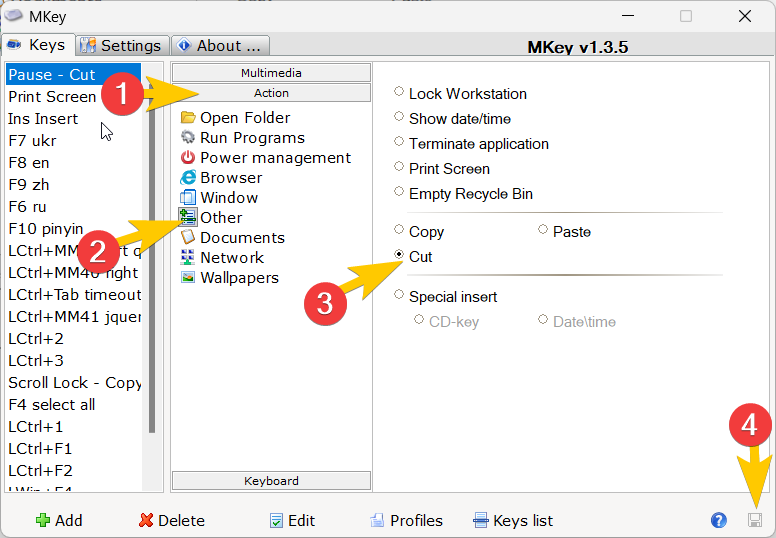Choose Terminate application option
Screen dimensions: 776x538
(399, 141)
